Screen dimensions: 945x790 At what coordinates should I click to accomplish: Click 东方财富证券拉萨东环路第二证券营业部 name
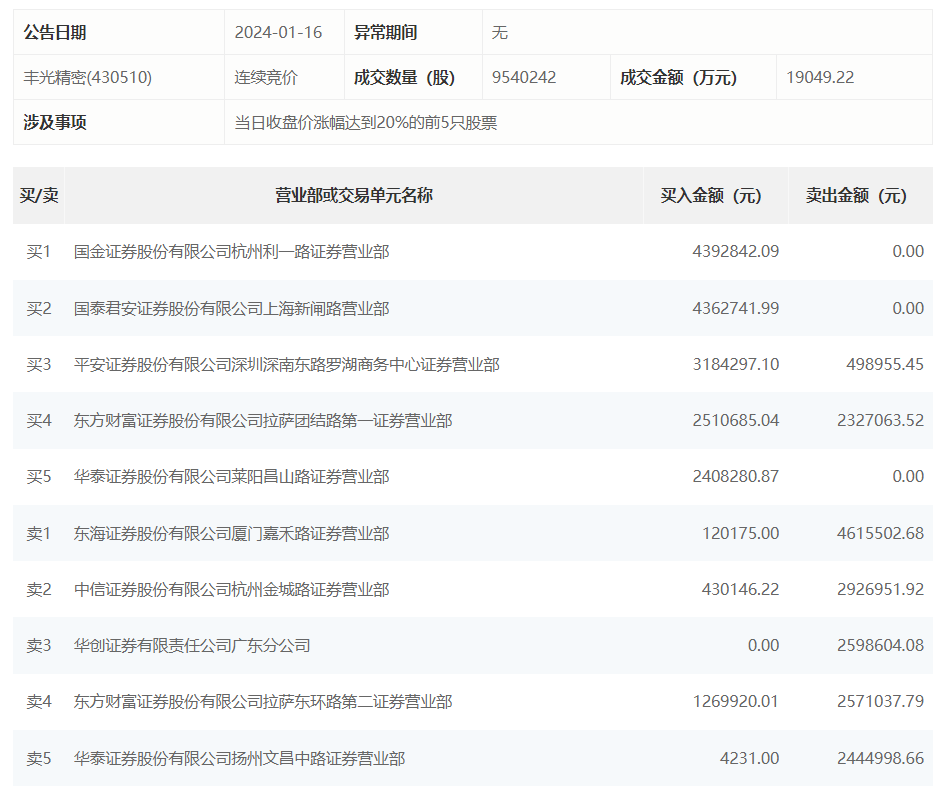[263, 701]
